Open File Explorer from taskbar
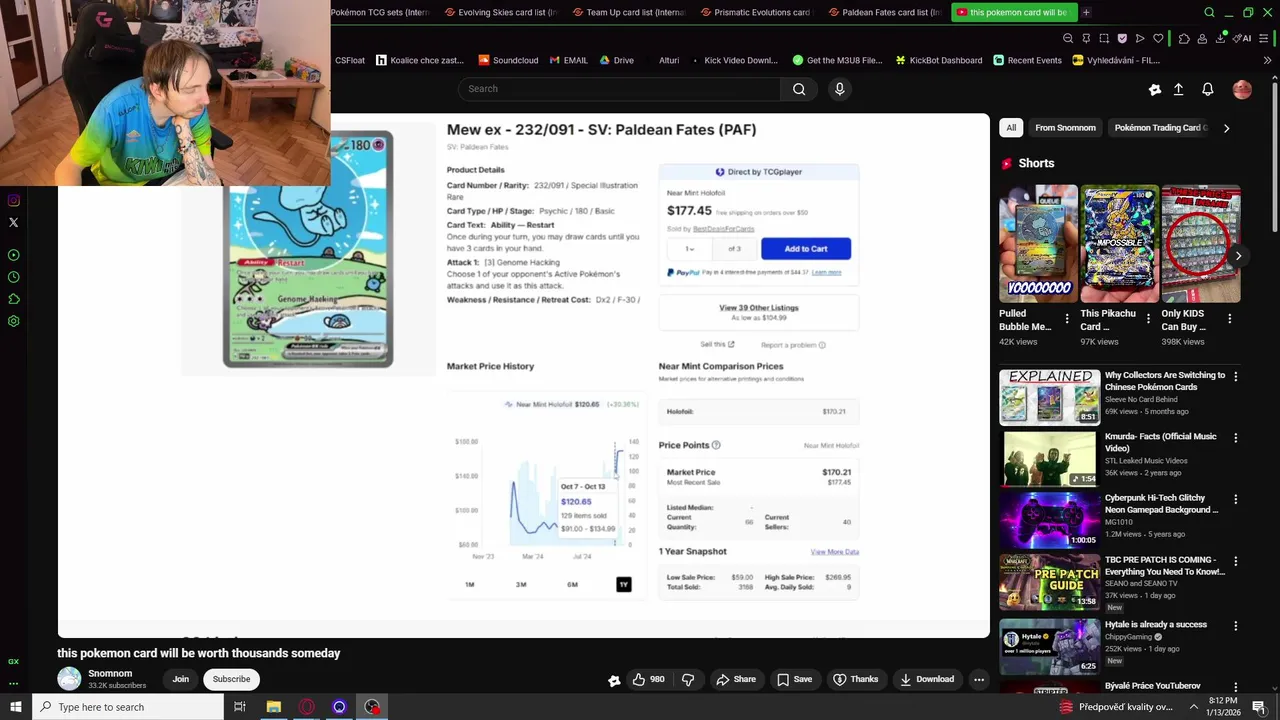 (273, 707)
